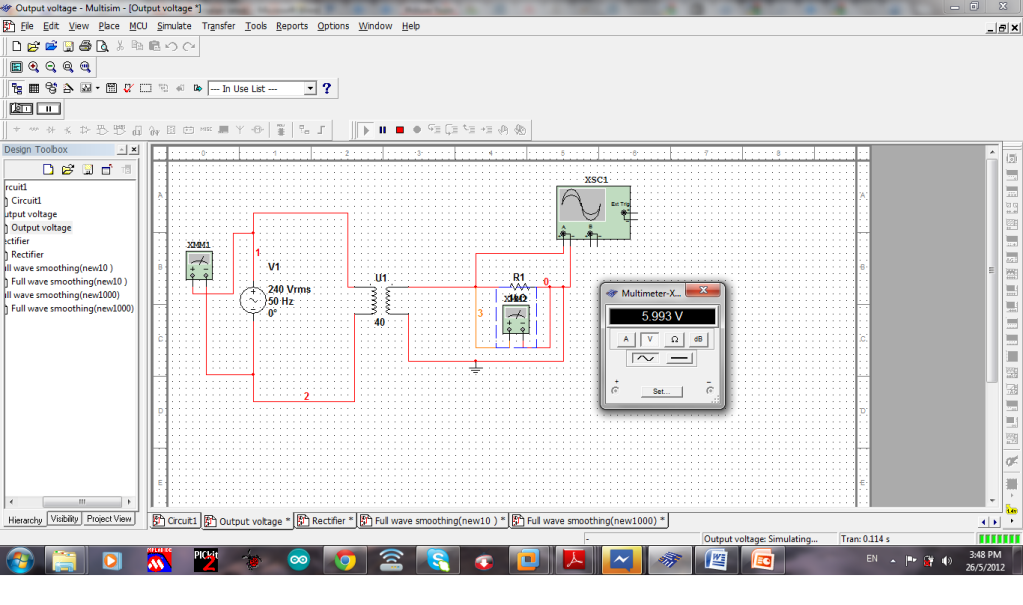The height and width of the screenshot is (605, 1023).
Task: Switch to the Rectifier sheet tab
Action: coord(324,521)
